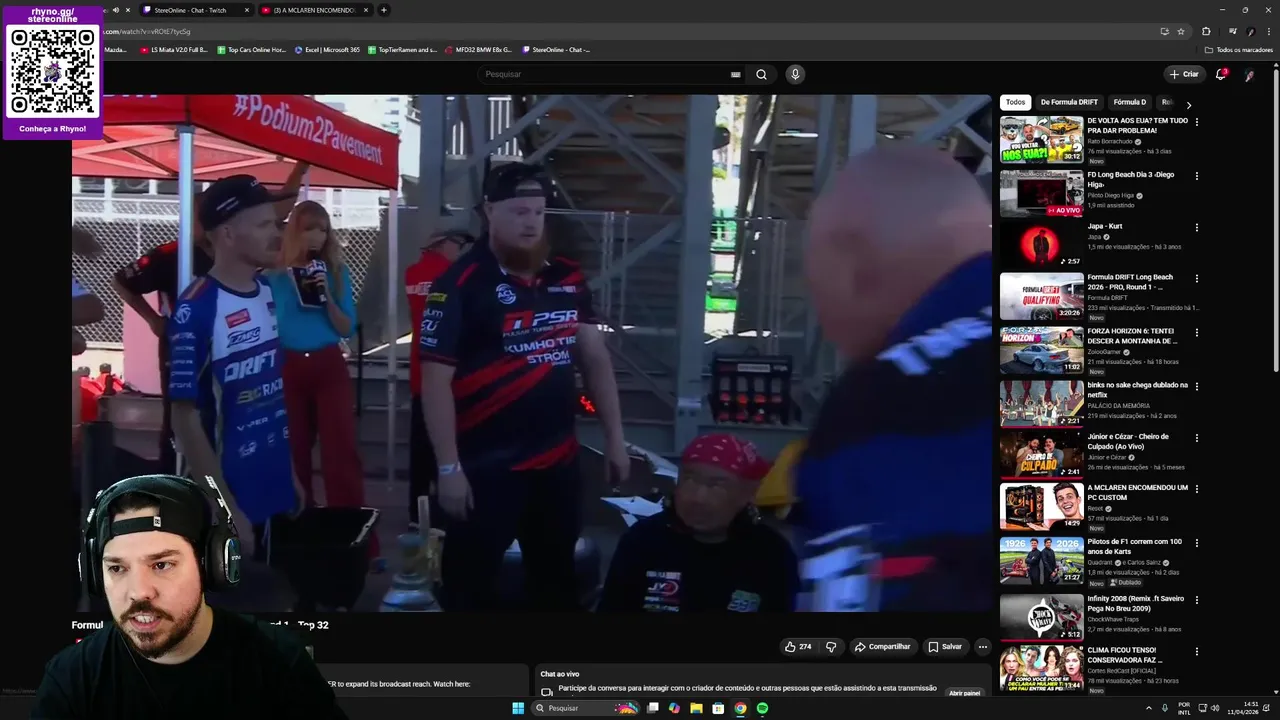This screenshot has width=1280, height=720.
Task: Open 'LS Miata V2.0 Full B...' bookmark
Action: [173, 49]
